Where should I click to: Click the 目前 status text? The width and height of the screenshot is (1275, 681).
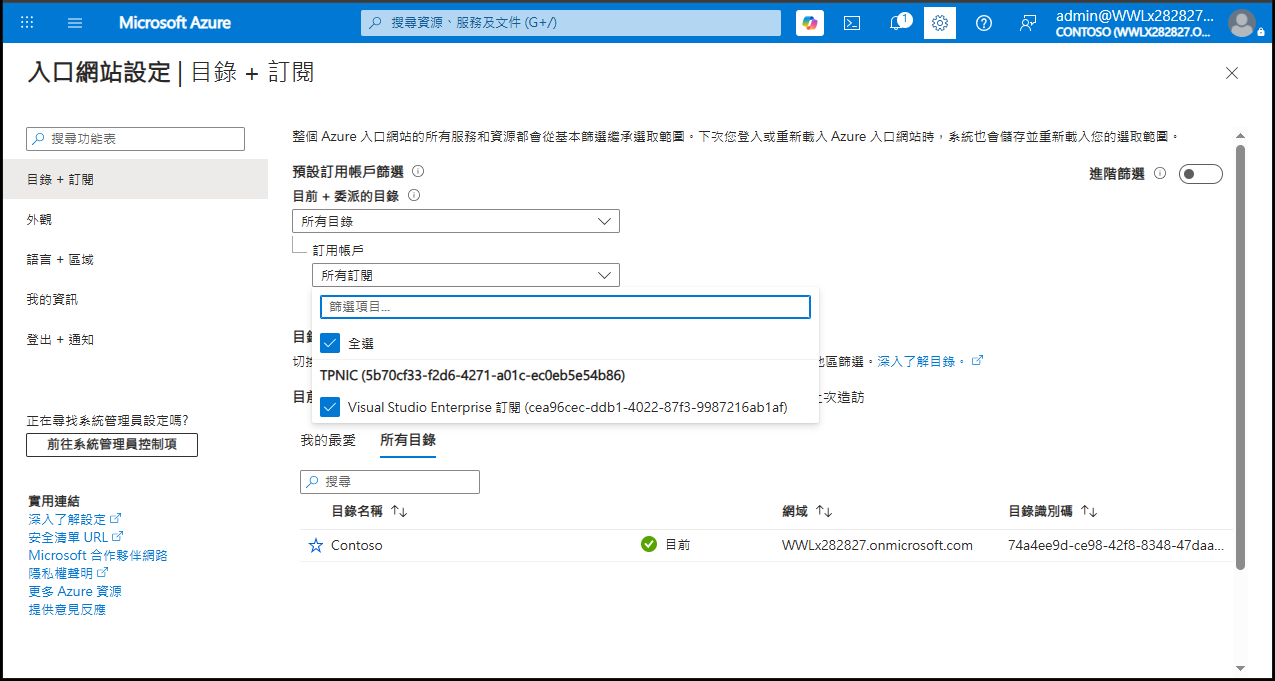click(677, 545)
